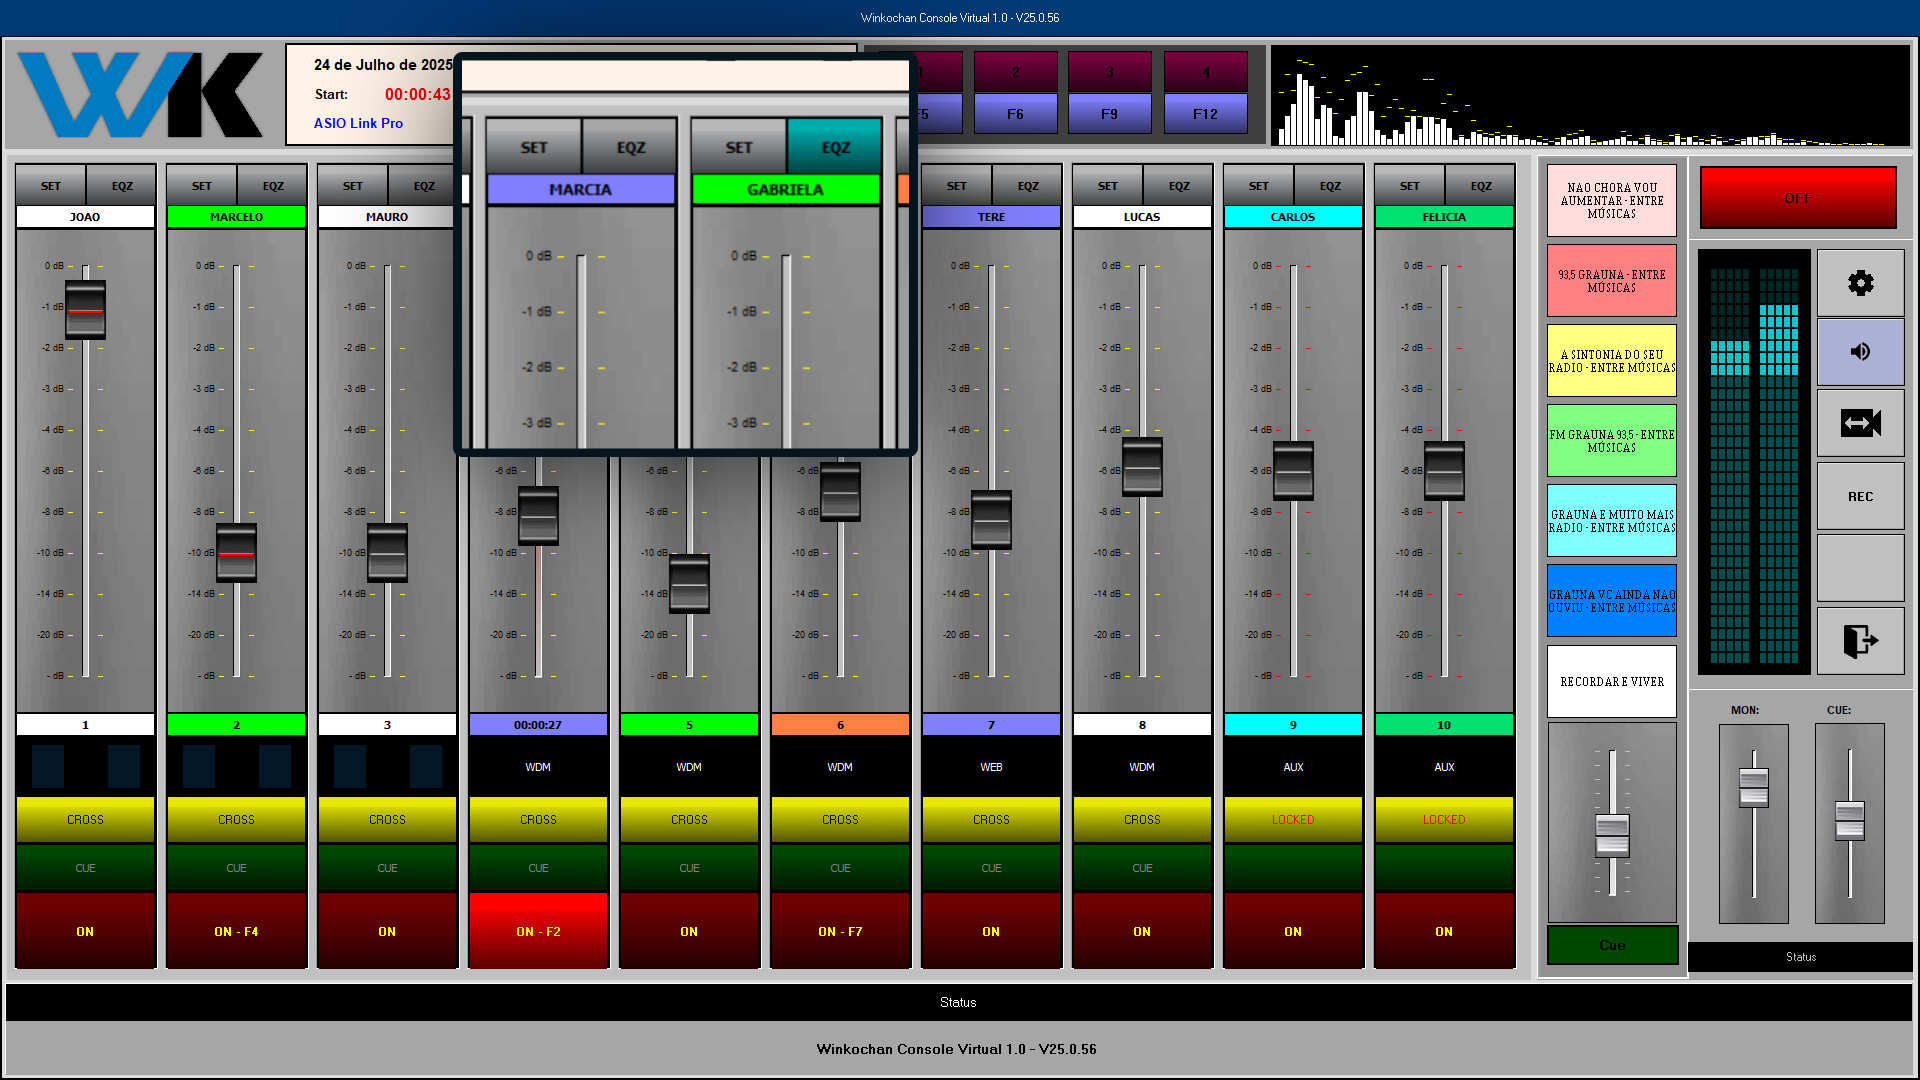Click the WK logo

coord(141,95)
